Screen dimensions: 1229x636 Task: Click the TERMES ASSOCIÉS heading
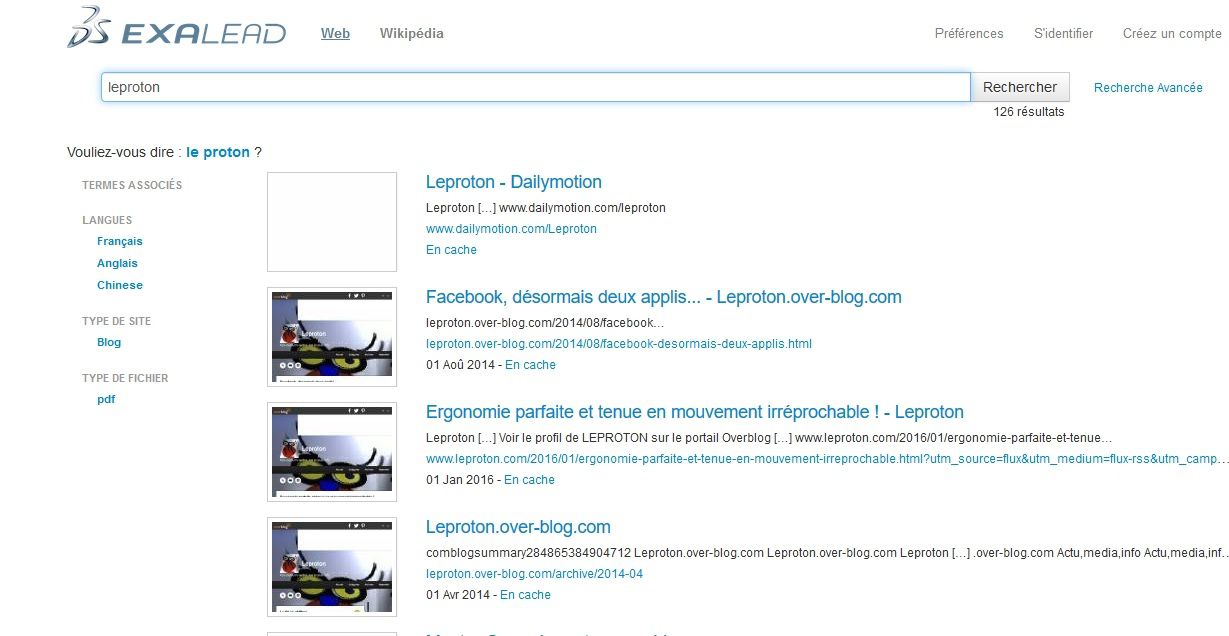pyautogui.click(x=132, y=185)
